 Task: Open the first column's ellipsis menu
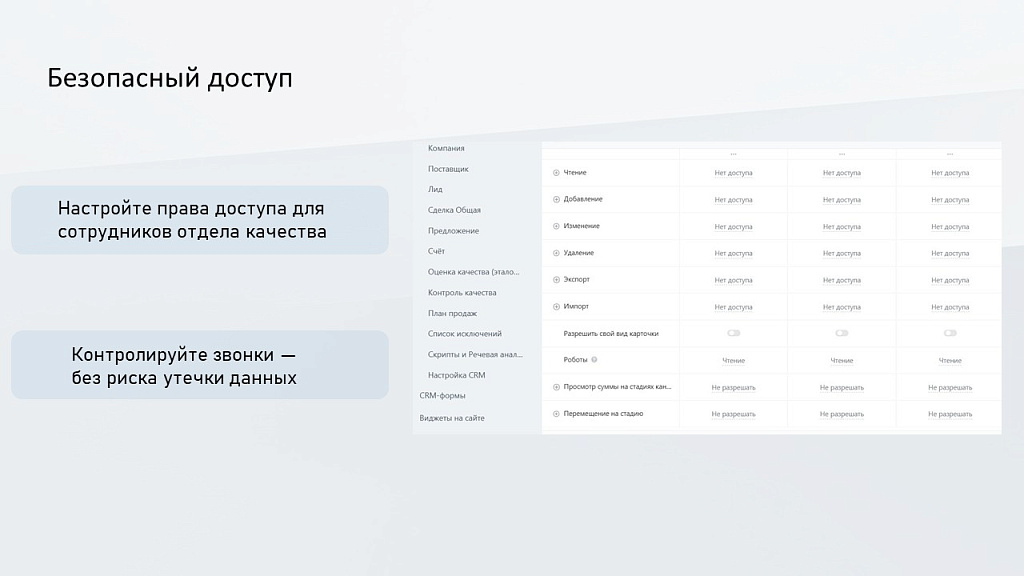click(x=735, y=152)
